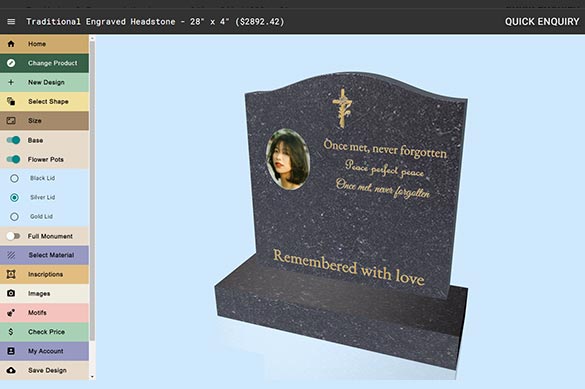Open the Home menu item
585x389 pixels.
44,44
